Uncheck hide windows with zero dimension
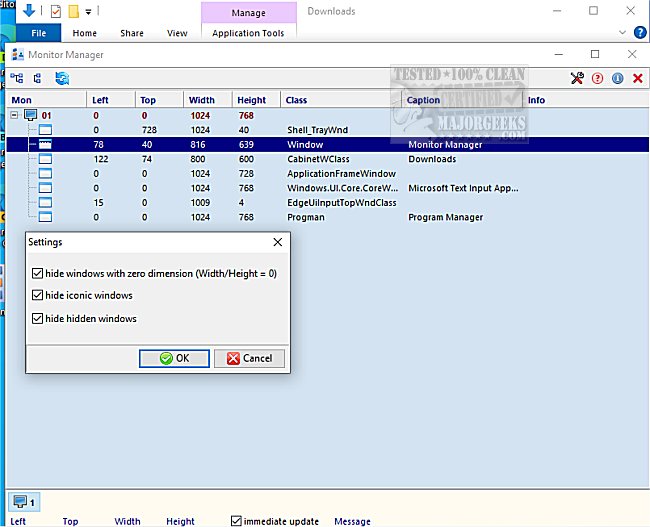The image size is (650, 527). 38,273
